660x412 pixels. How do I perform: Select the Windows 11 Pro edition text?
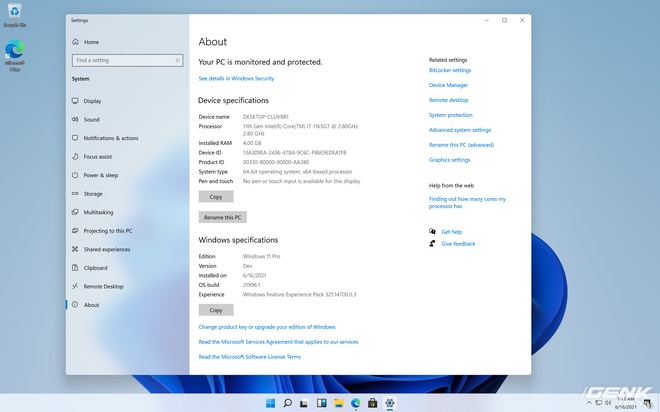pyautogui.click(x=261, y=256)
